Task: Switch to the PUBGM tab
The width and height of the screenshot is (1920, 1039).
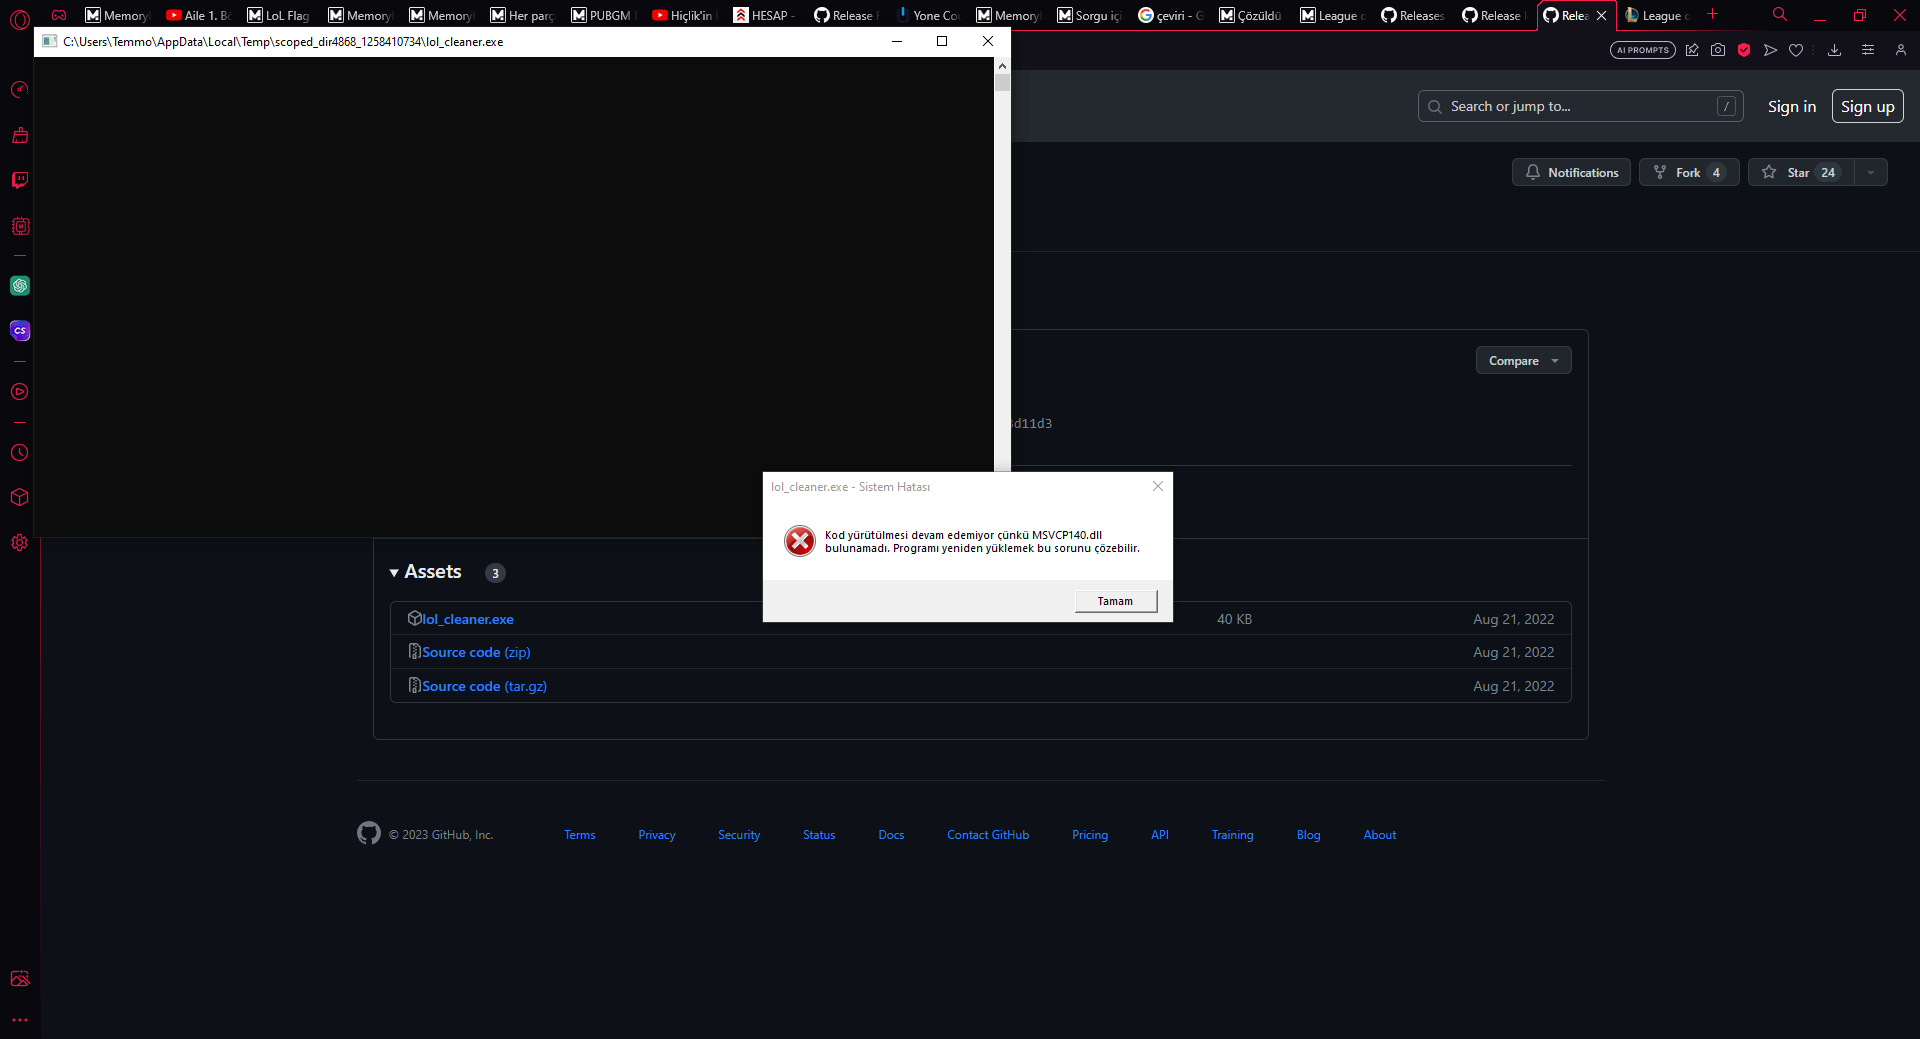Action: [x=603, y=15]
